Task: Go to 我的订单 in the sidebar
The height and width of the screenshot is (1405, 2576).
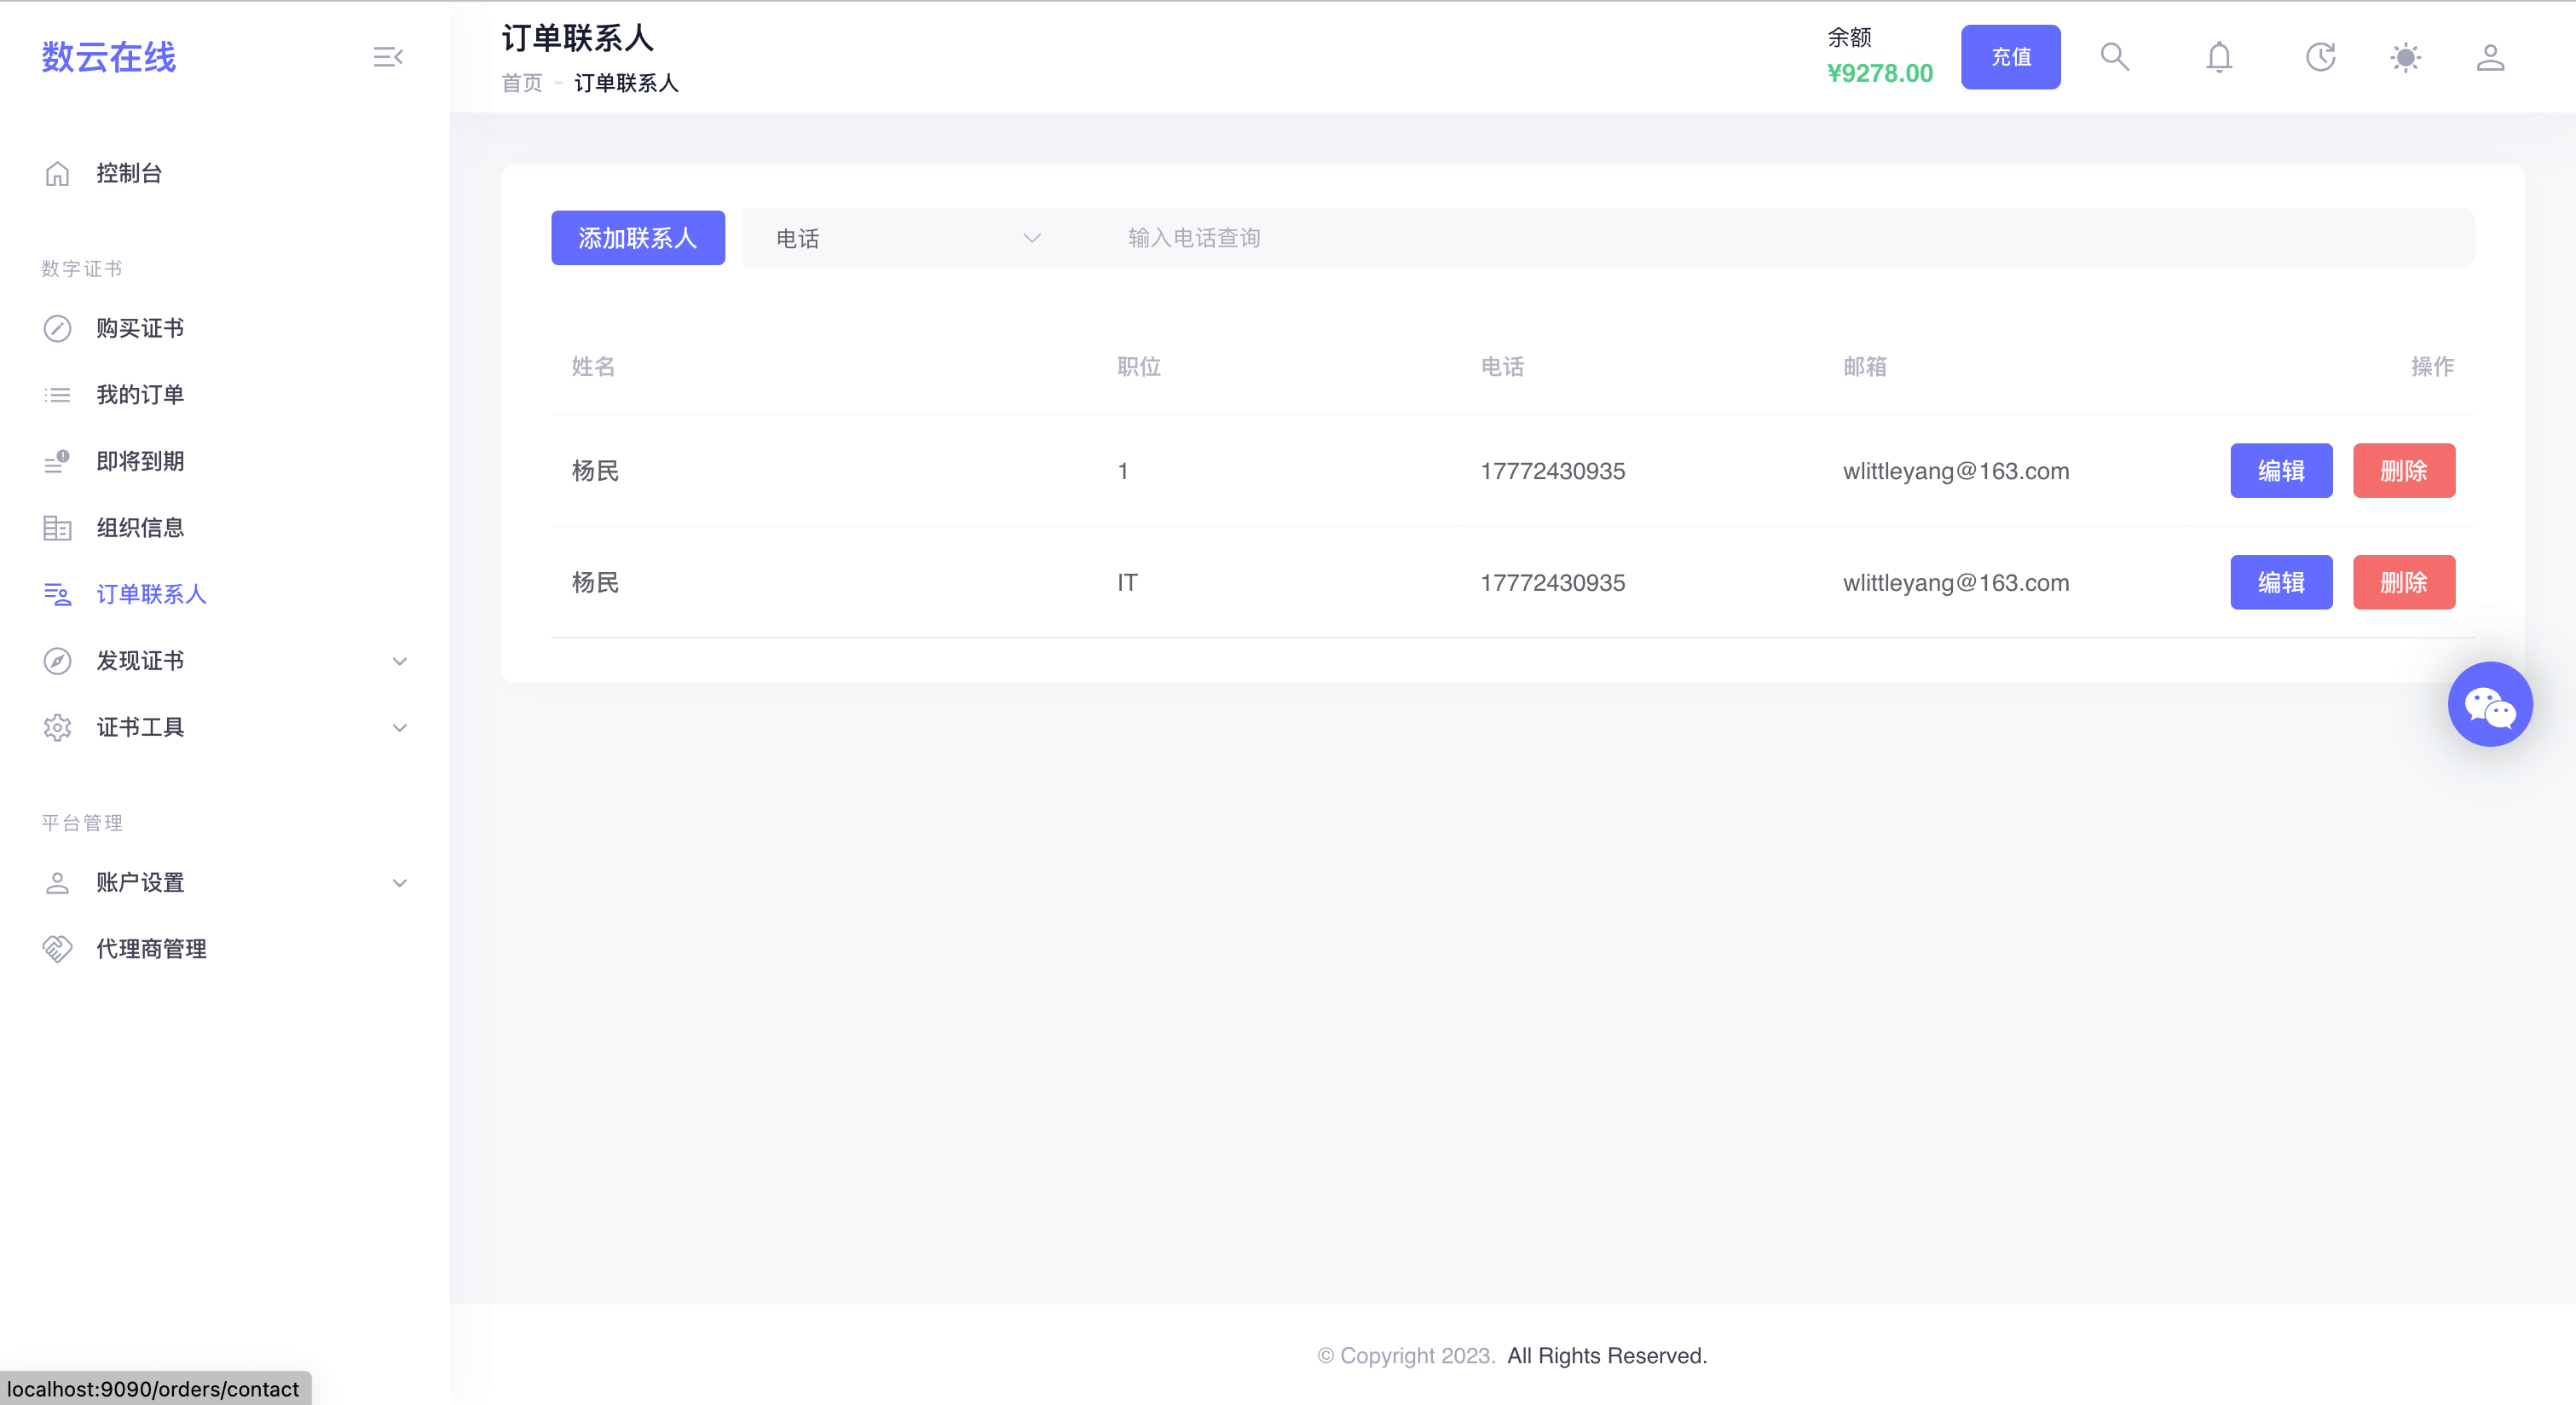Action: (140, 395)
